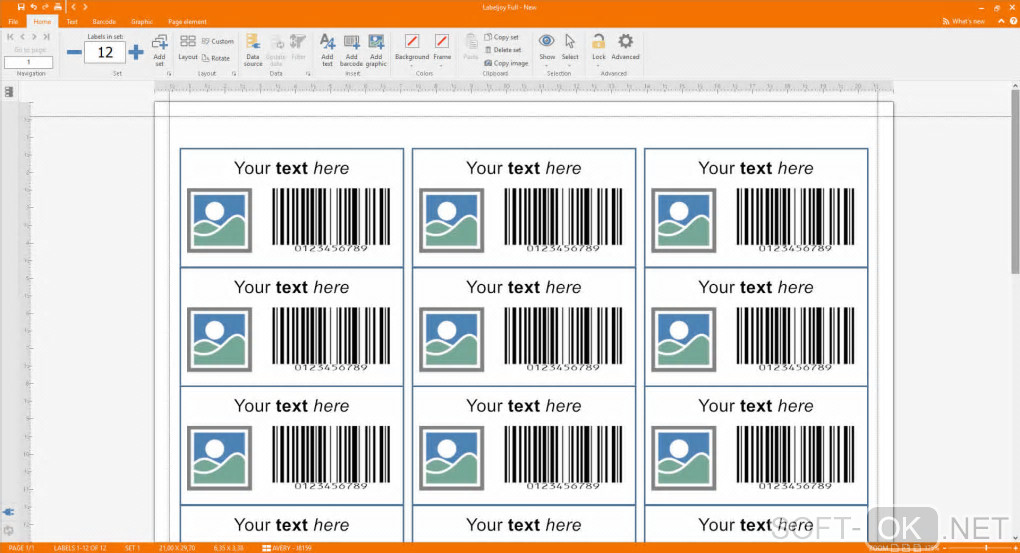Increase labels in set with plus
Viewport: 1020px width, 553px height.
(135, 52)
